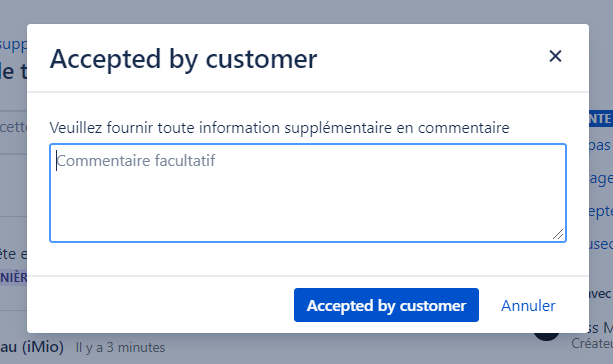613x364 pixels.
Task: Click the cut-off 'cett' text on the left
Action: click(x=13, y=127)
